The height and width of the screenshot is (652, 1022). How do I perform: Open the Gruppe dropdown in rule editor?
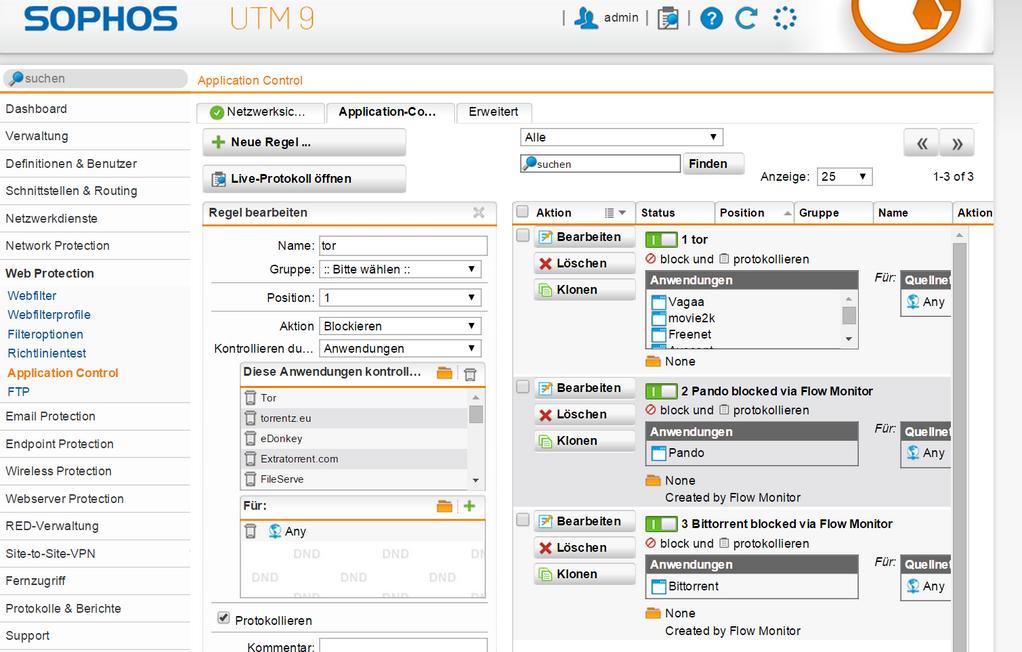click(400, 269)
